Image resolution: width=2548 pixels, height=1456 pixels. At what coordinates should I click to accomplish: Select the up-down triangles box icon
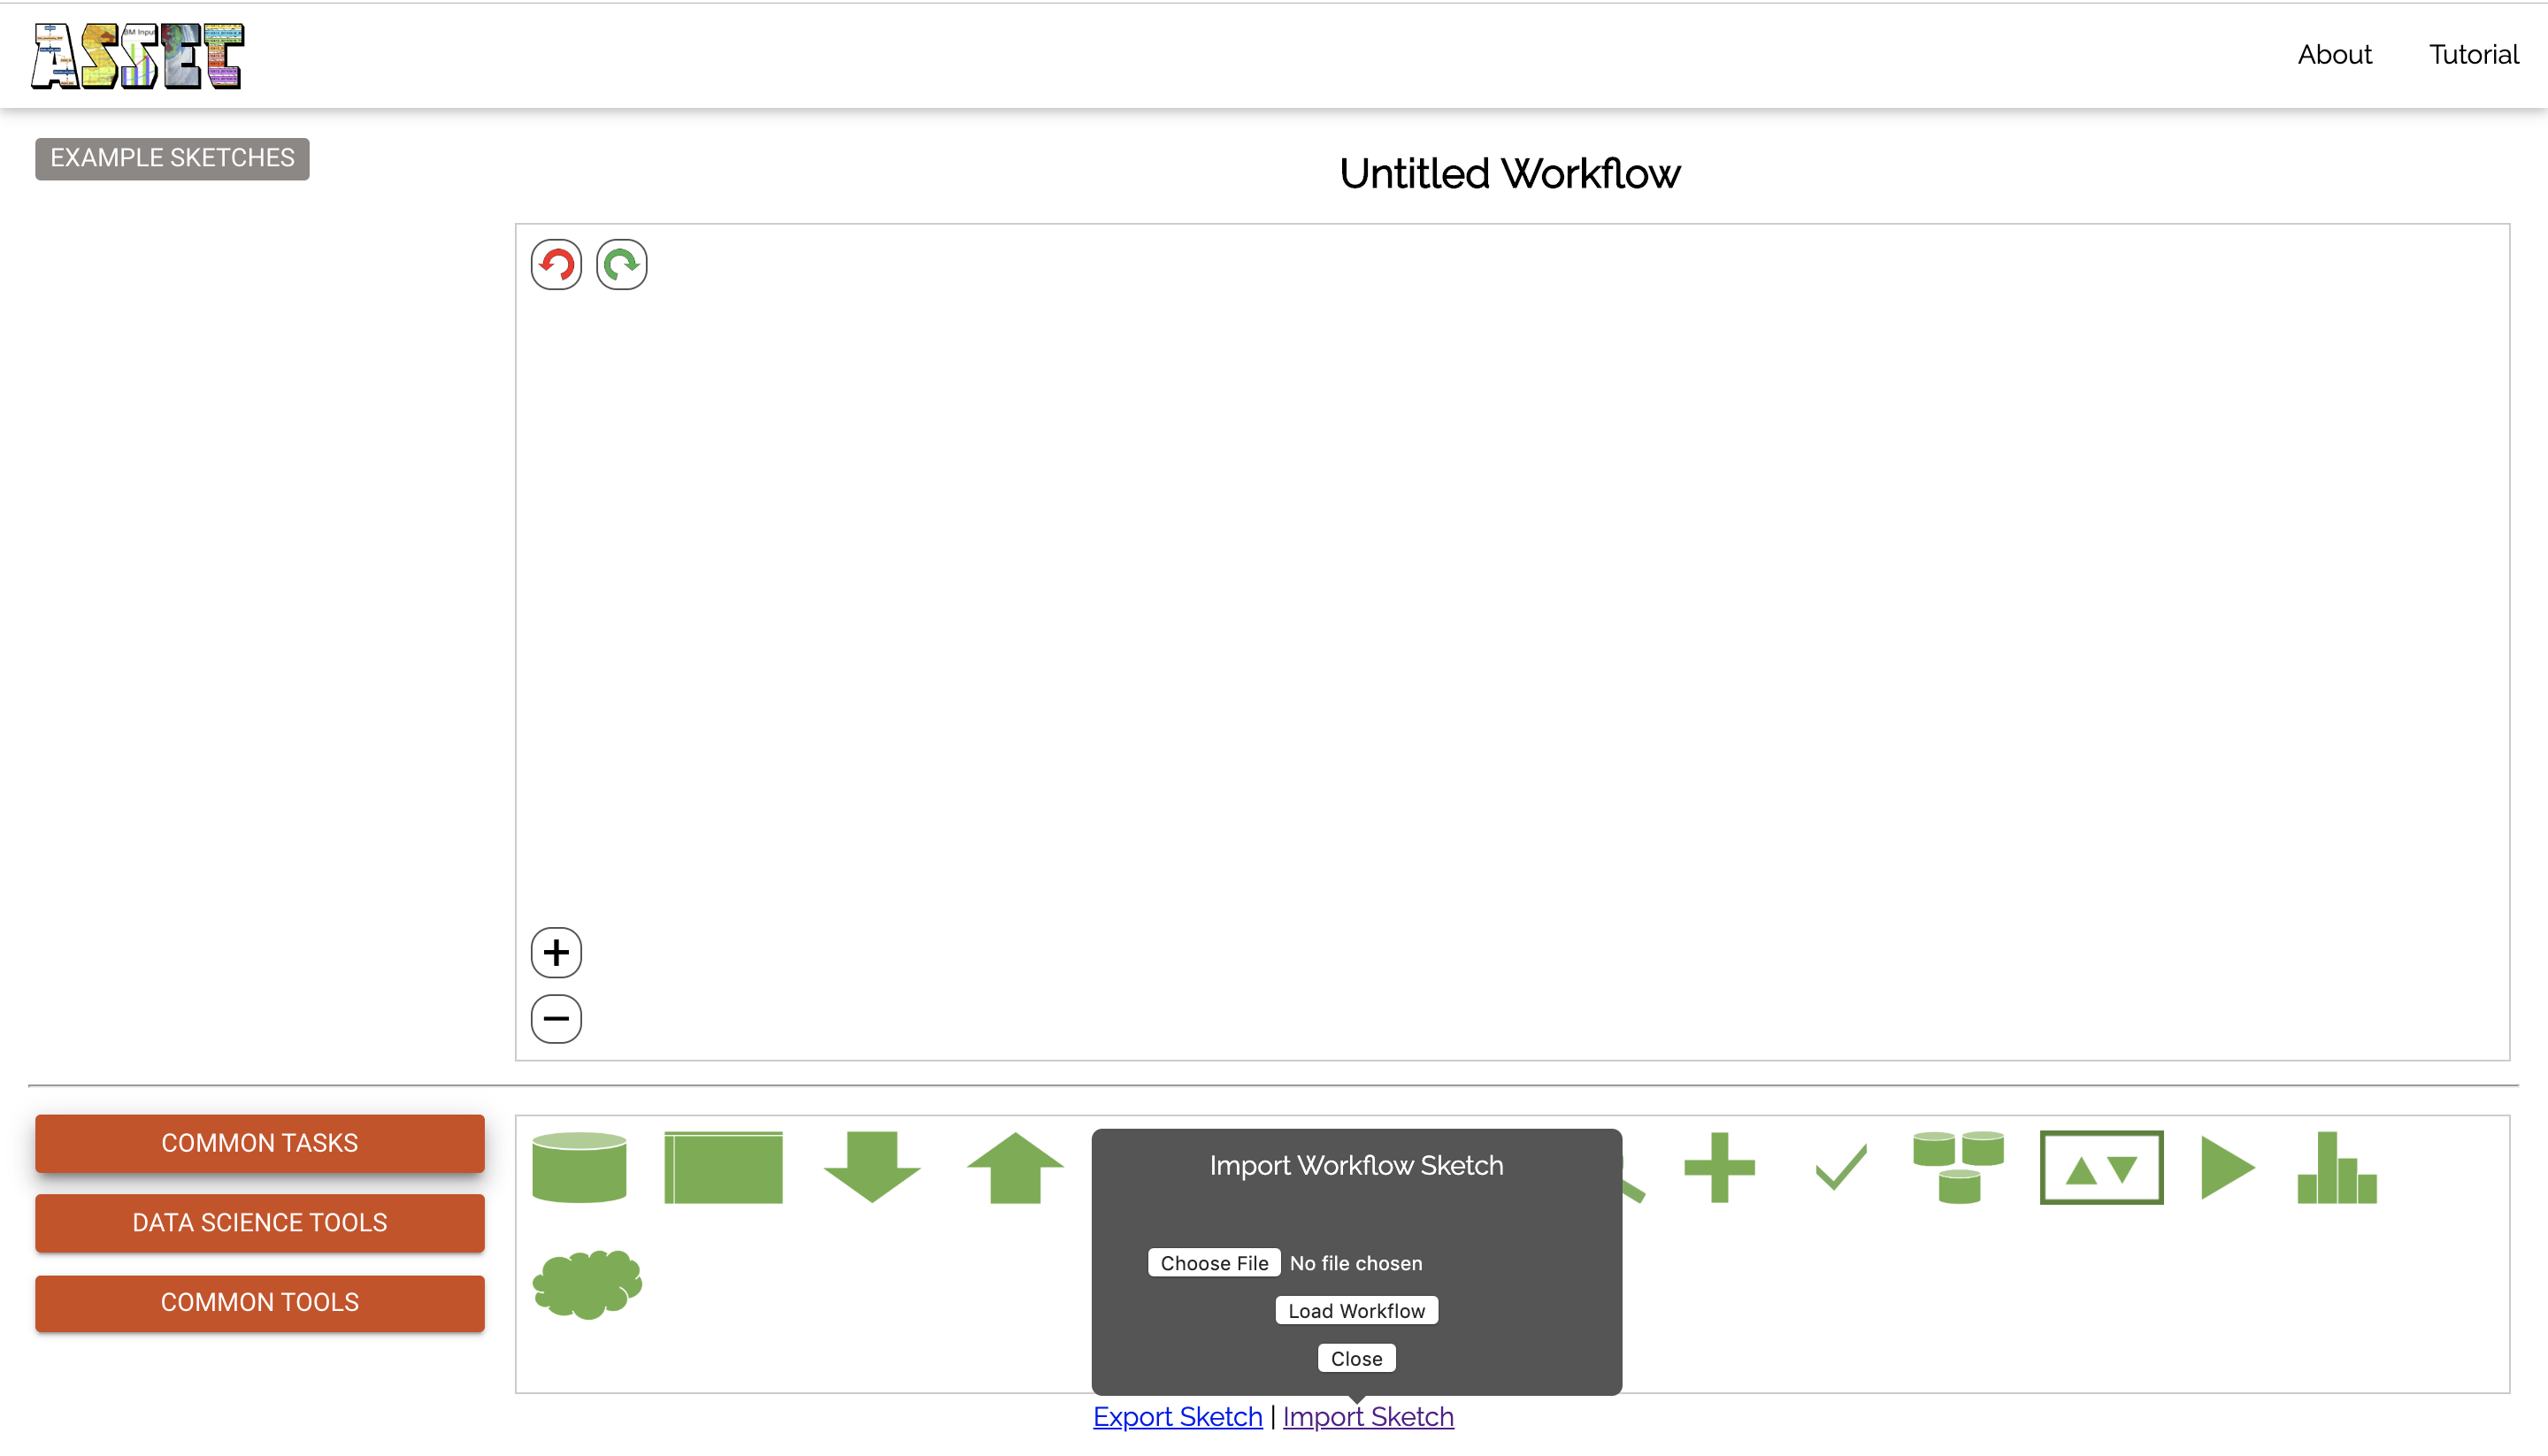coord(2101,1167)
